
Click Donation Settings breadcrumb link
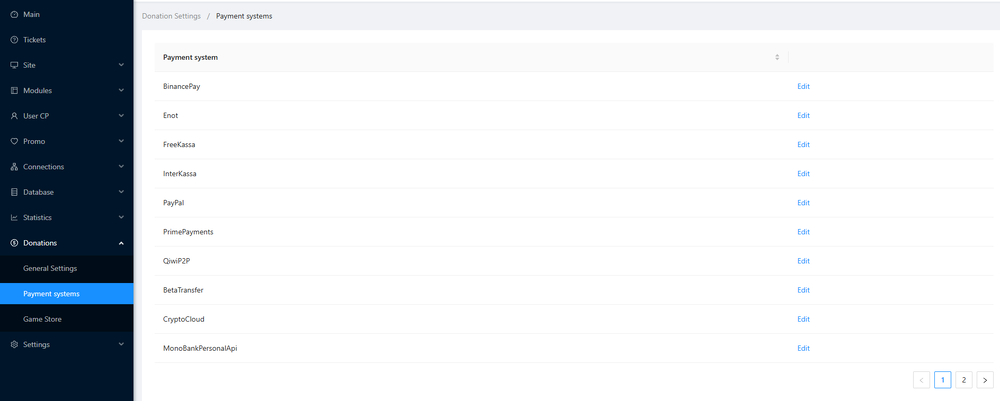click(171, 16)
